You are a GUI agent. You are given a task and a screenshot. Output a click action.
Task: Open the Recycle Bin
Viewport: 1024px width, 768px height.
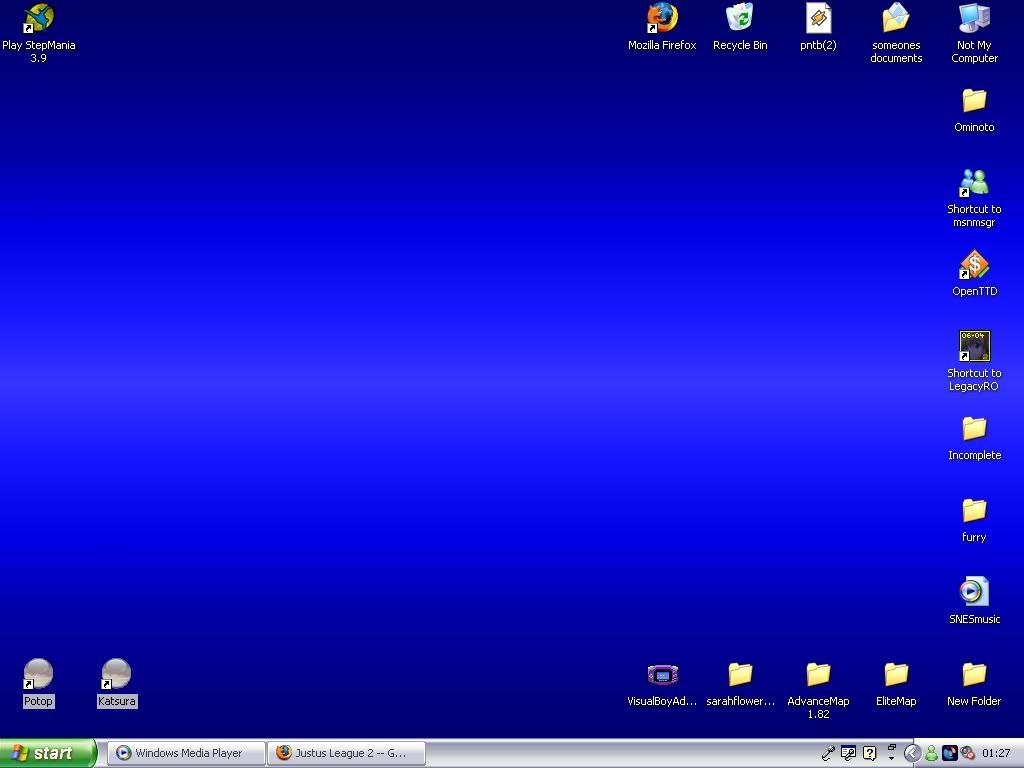[740, 19]
